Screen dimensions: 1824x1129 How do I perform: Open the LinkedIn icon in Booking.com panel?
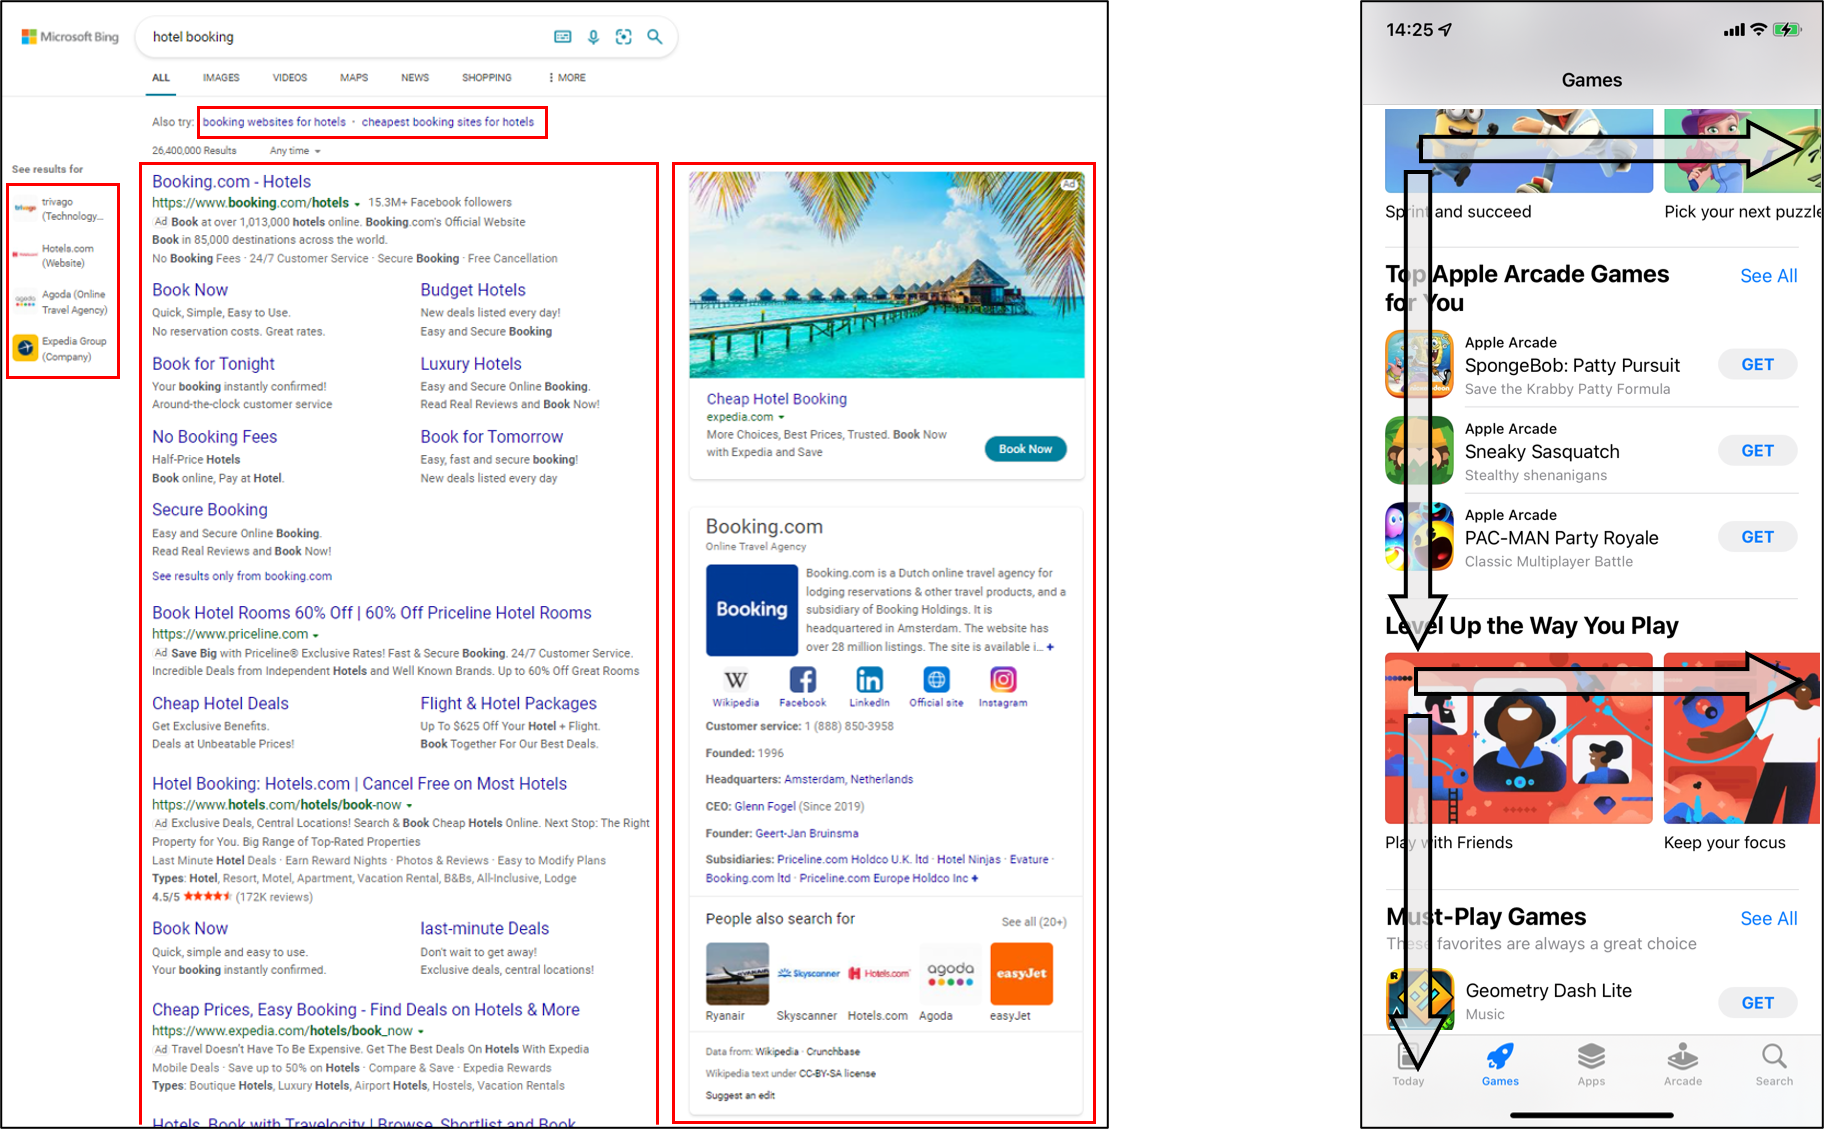click(x=869, y=680)
